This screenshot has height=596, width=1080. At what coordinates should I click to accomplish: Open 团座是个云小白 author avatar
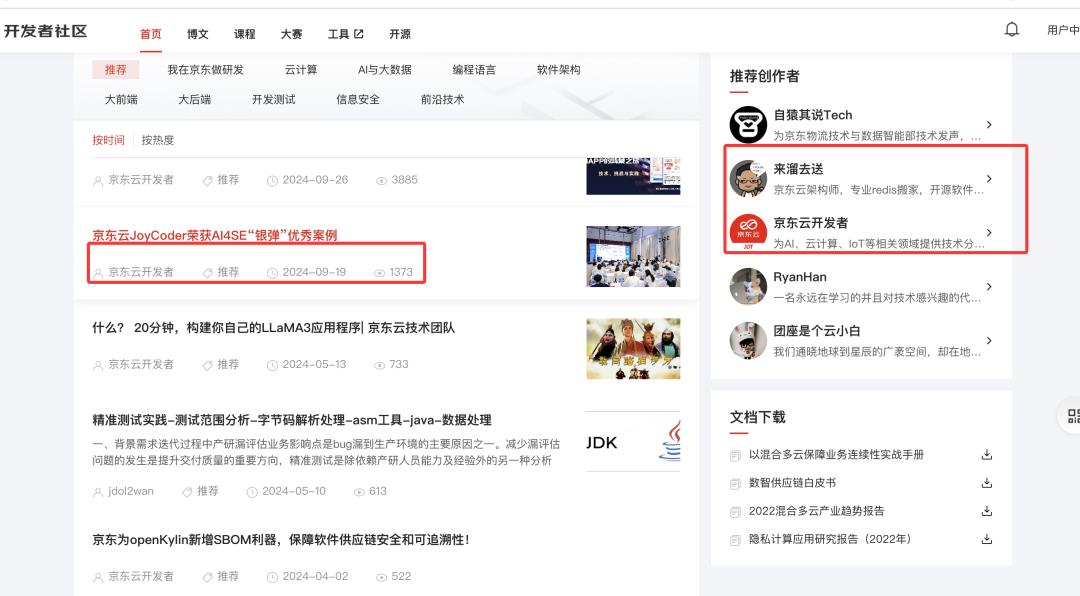coord(748,340)
